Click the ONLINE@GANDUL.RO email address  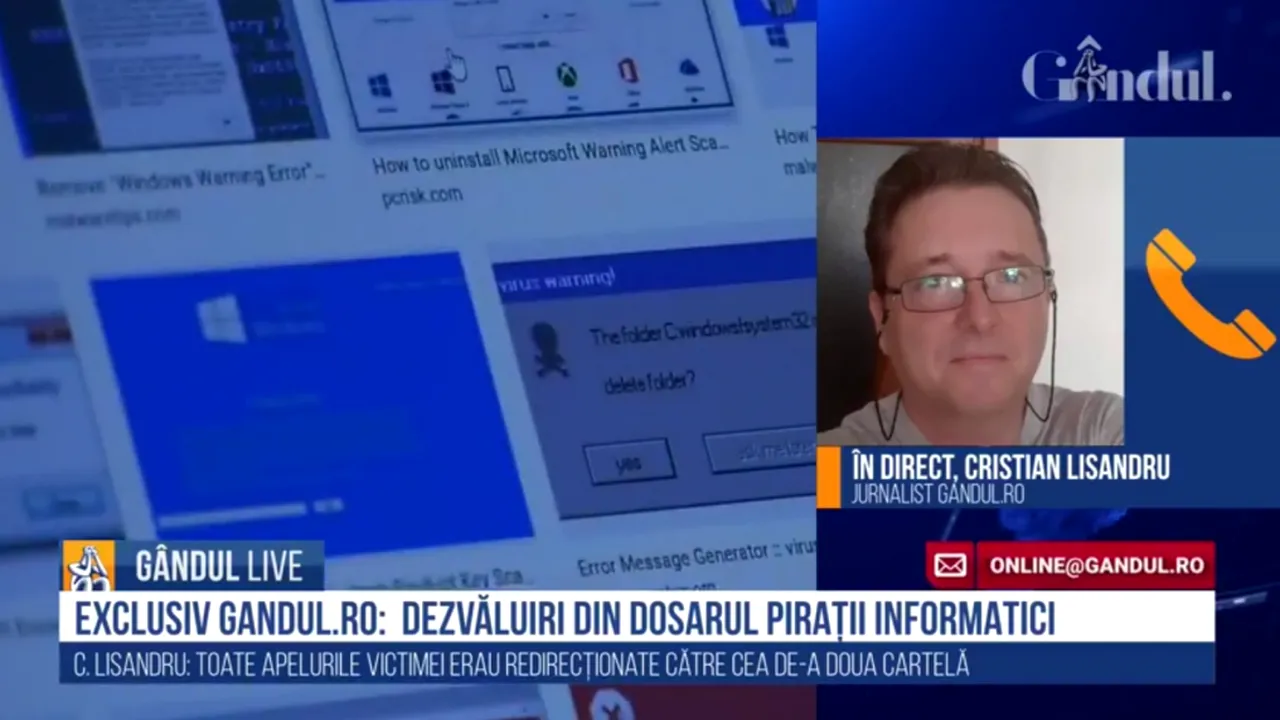point(1096,566)
